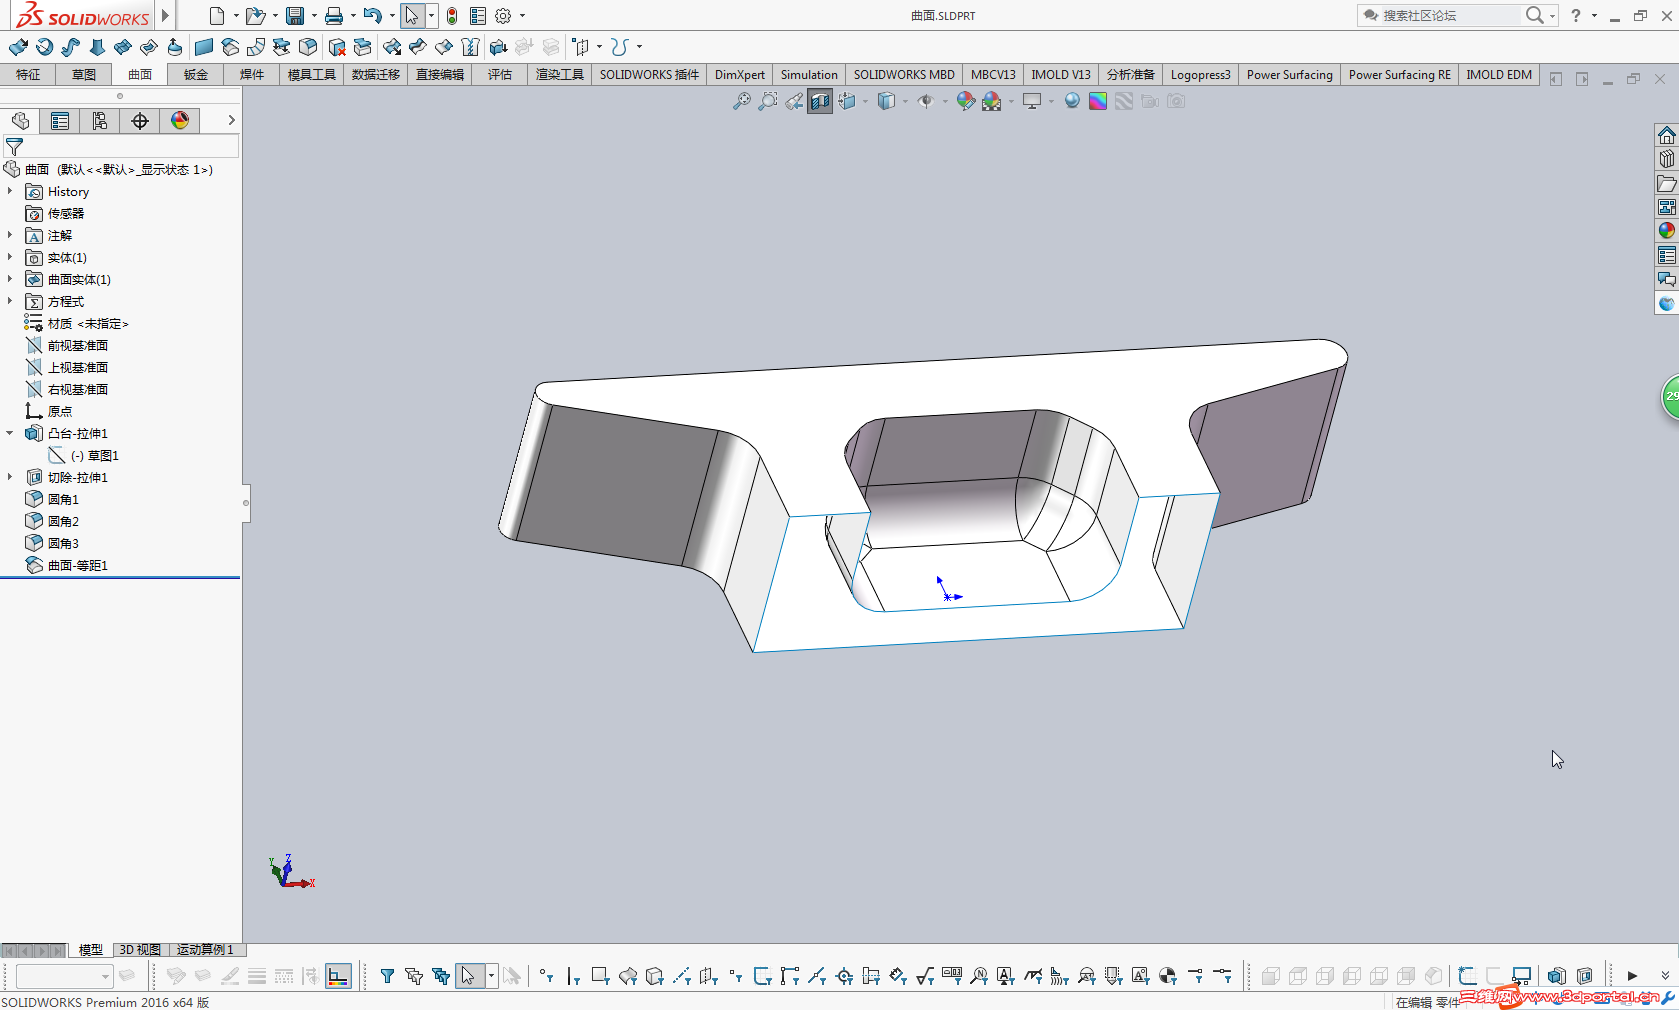Image resolution: width=1679 pixels, height=1010 pixels.
Task: Click the Revolved Surface tool
Action: [44, 47]
